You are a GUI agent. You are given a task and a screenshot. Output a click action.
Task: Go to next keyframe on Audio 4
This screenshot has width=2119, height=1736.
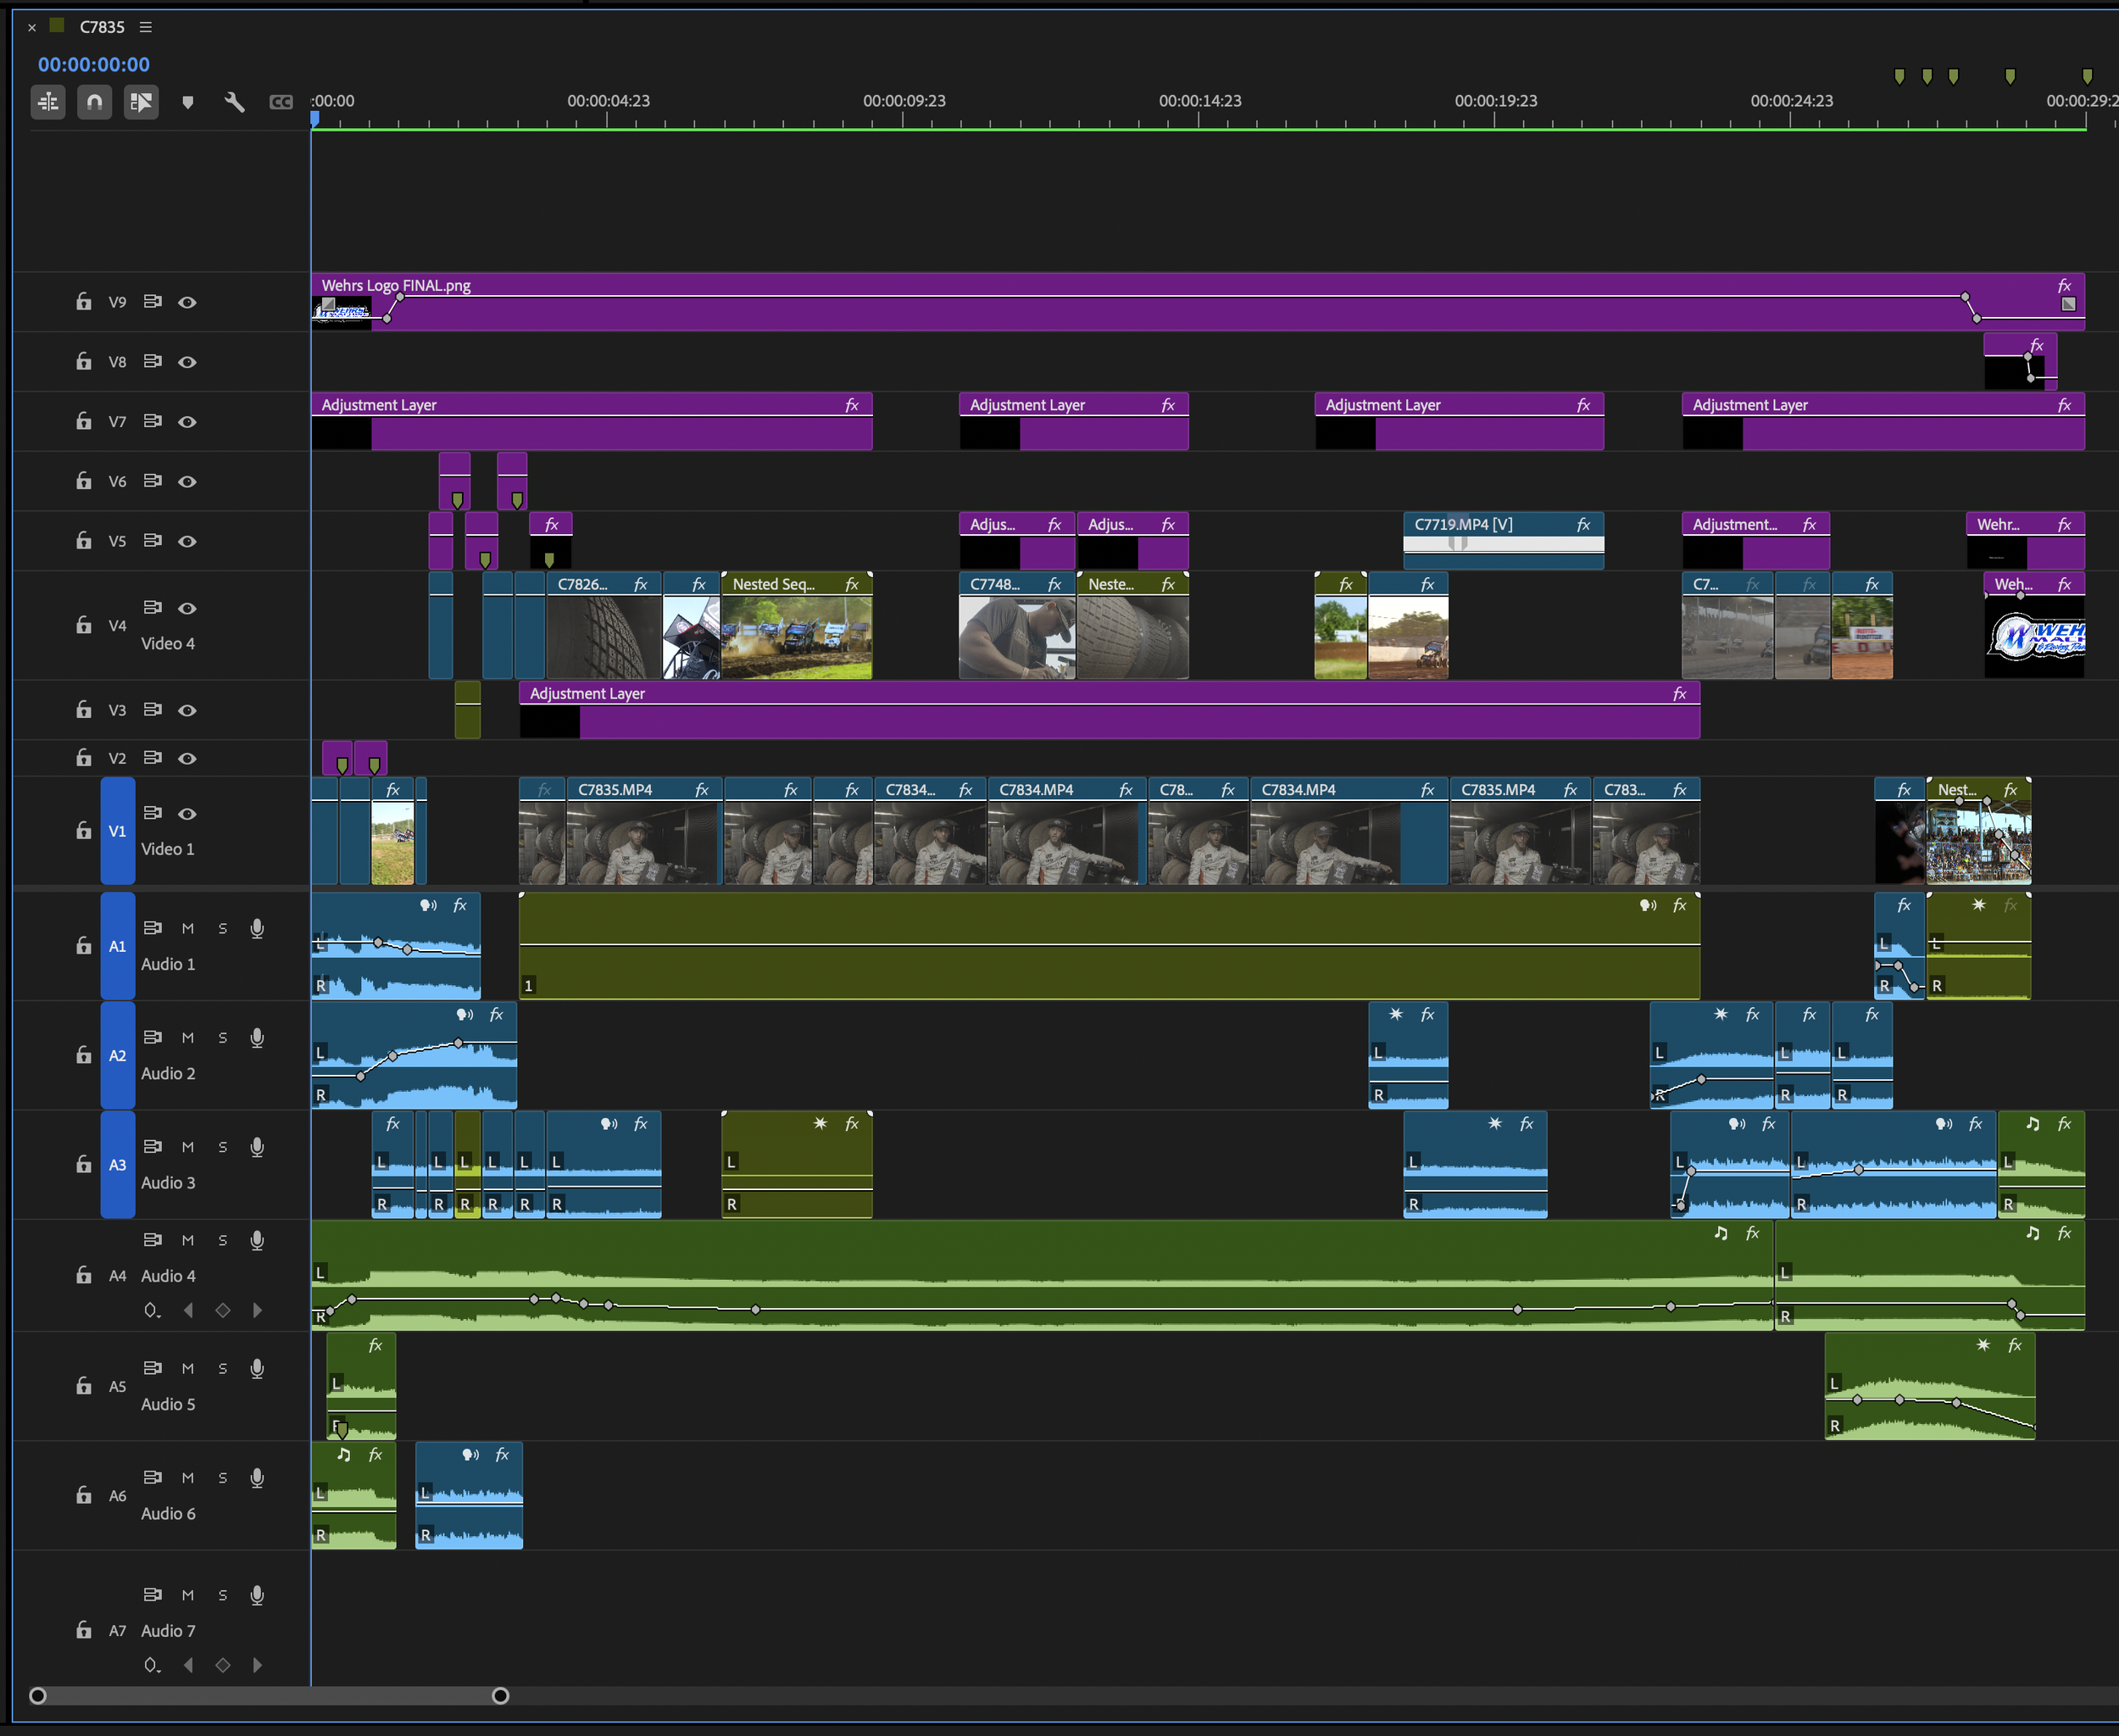click(x=258, y=1310)
